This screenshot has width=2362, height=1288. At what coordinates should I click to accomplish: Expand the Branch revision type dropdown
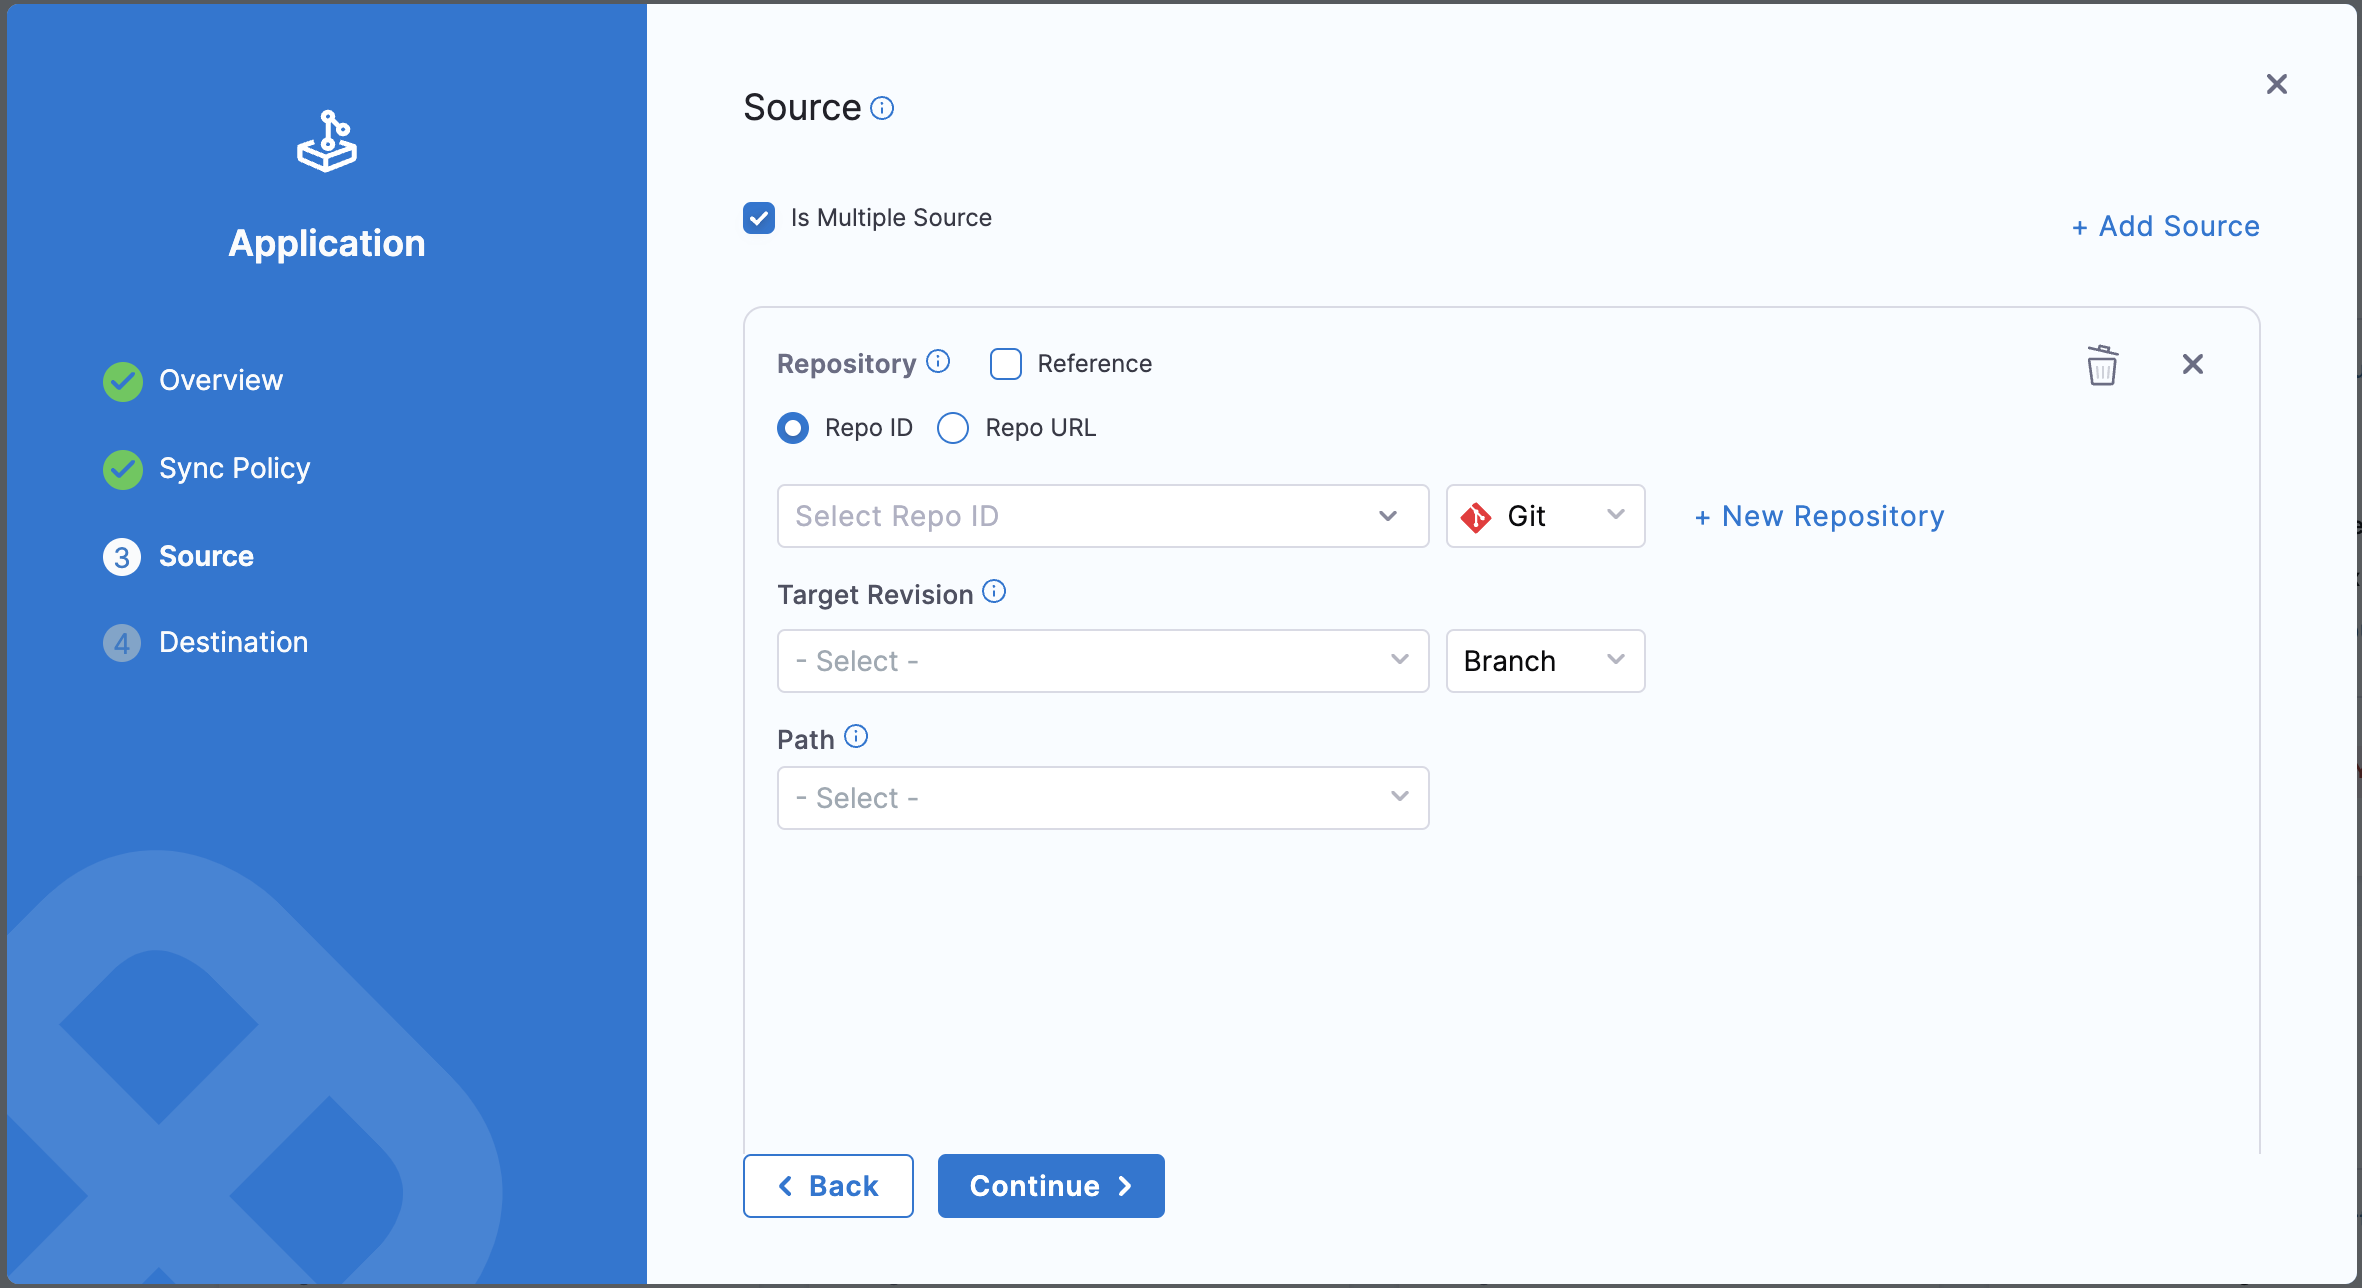[x=1545, y=661]
